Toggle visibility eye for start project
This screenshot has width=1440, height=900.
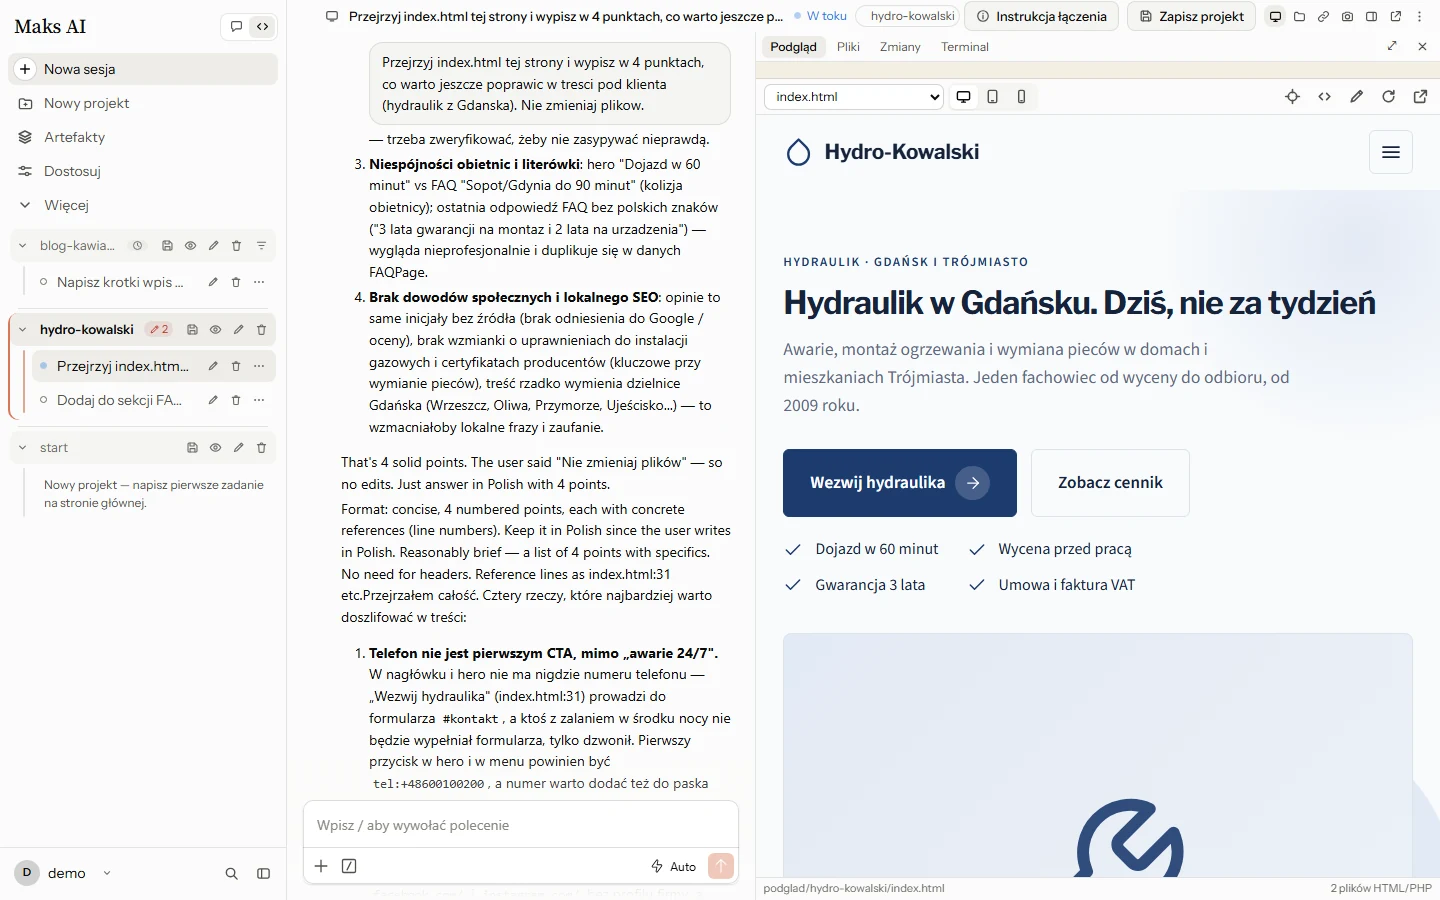click(215, 448)
